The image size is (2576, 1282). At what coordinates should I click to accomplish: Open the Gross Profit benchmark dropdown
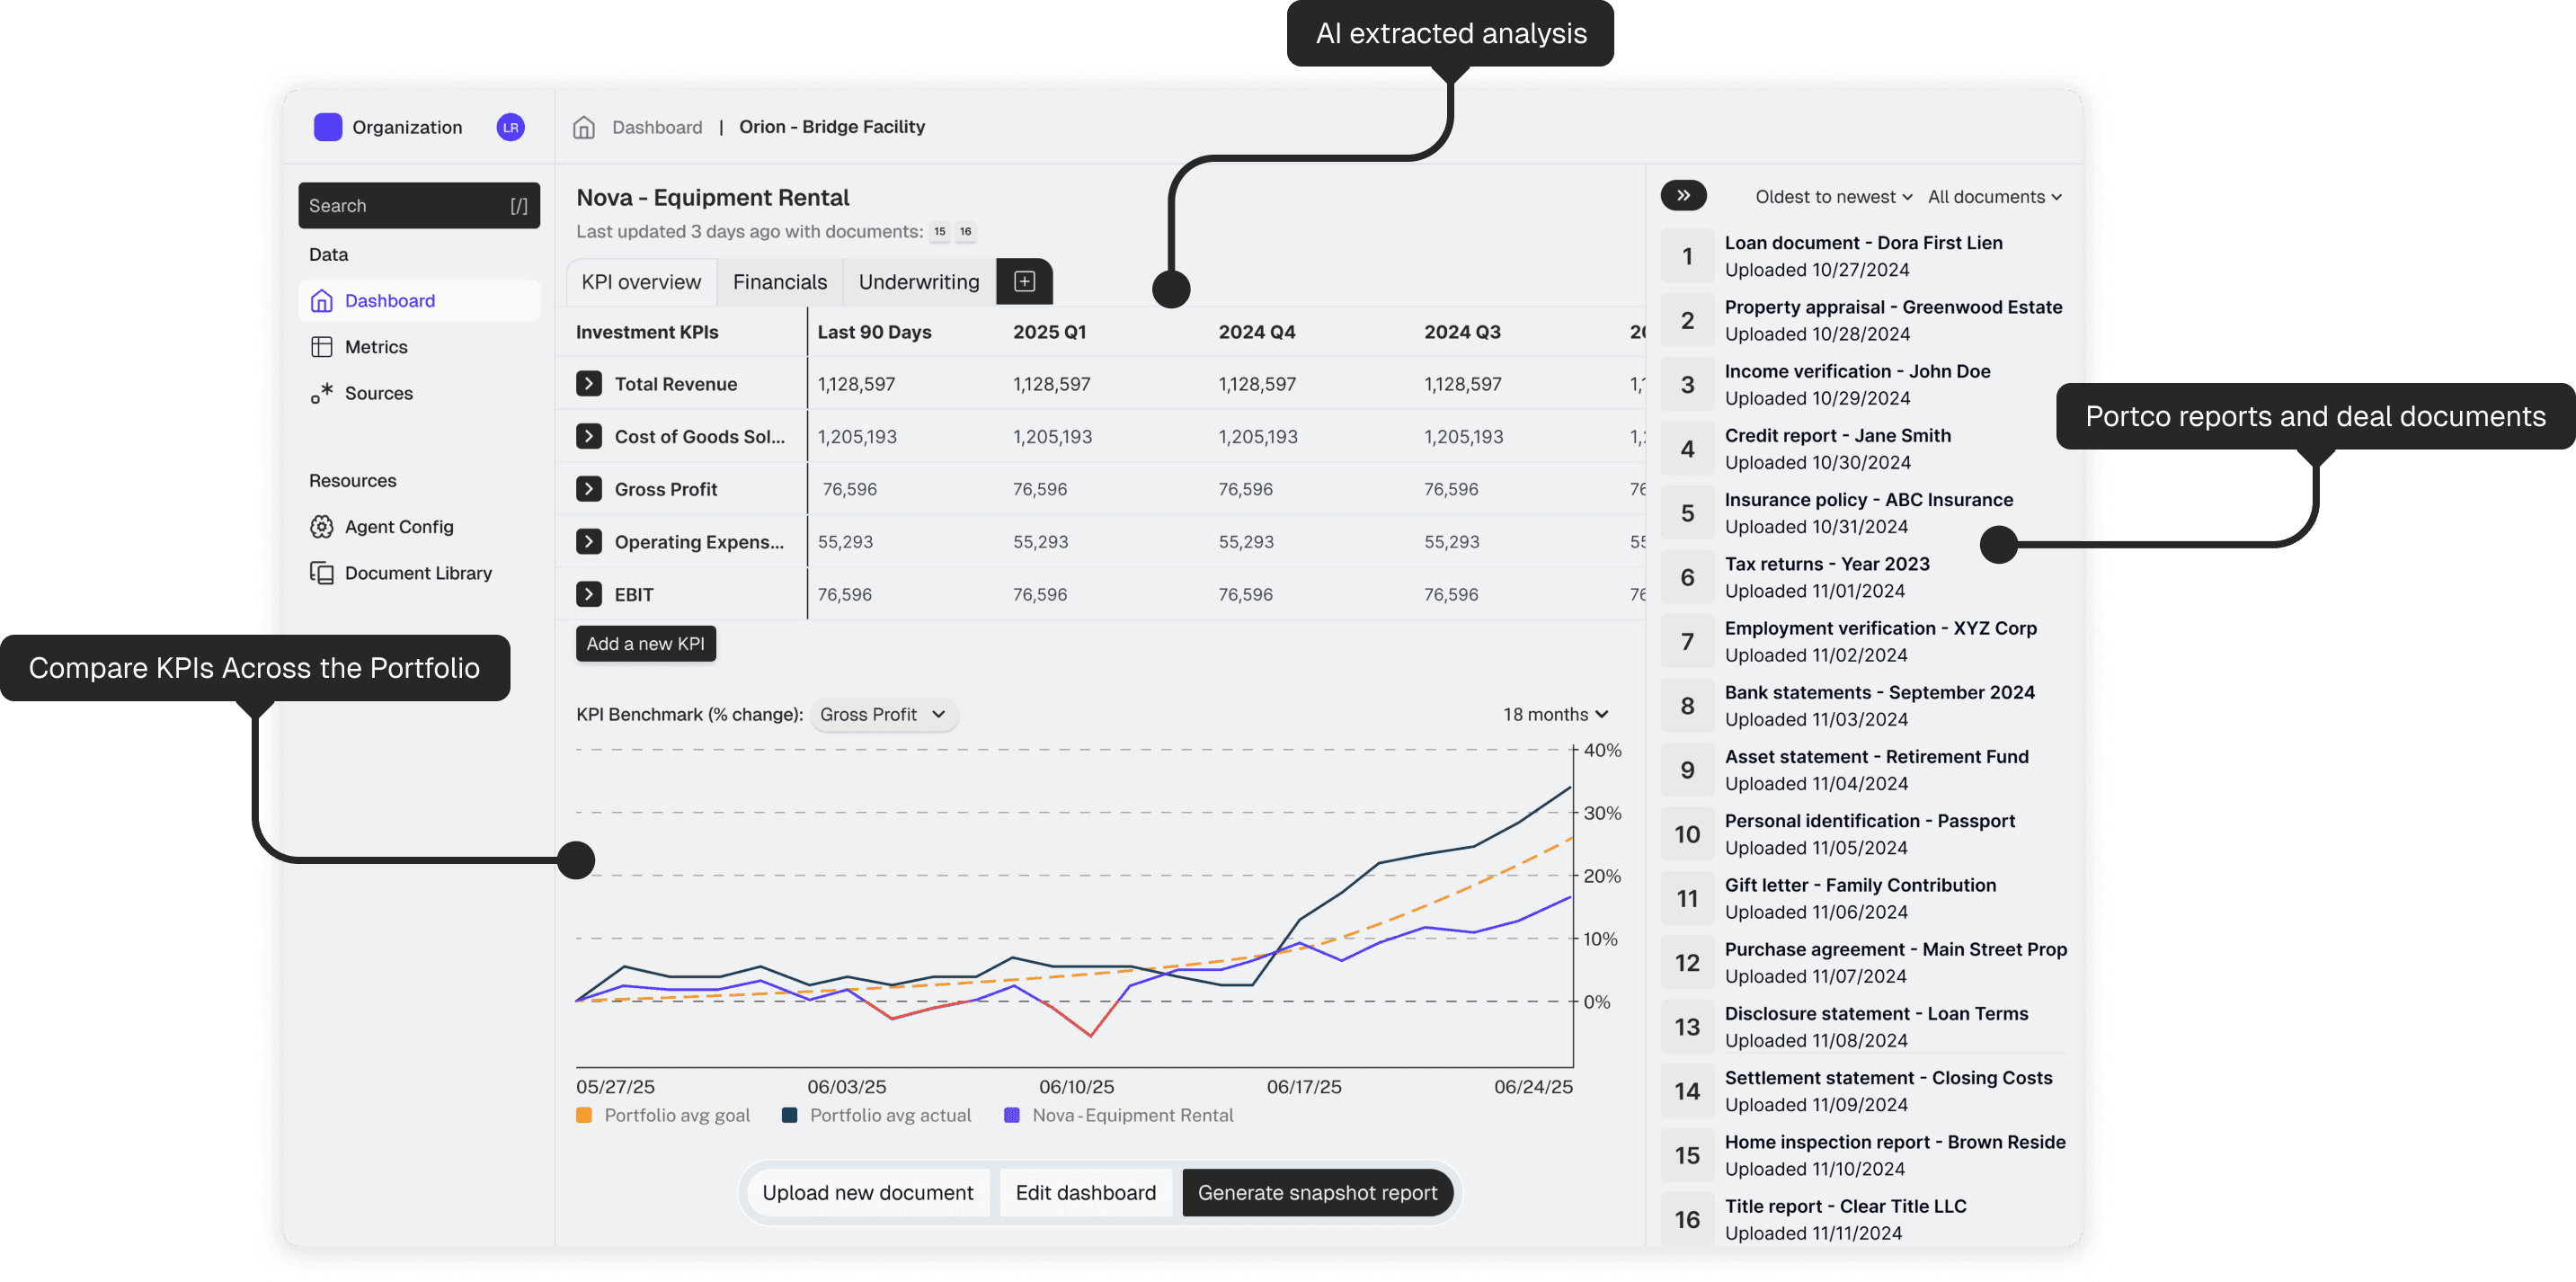pyautogui.click(x=883, y=715)
